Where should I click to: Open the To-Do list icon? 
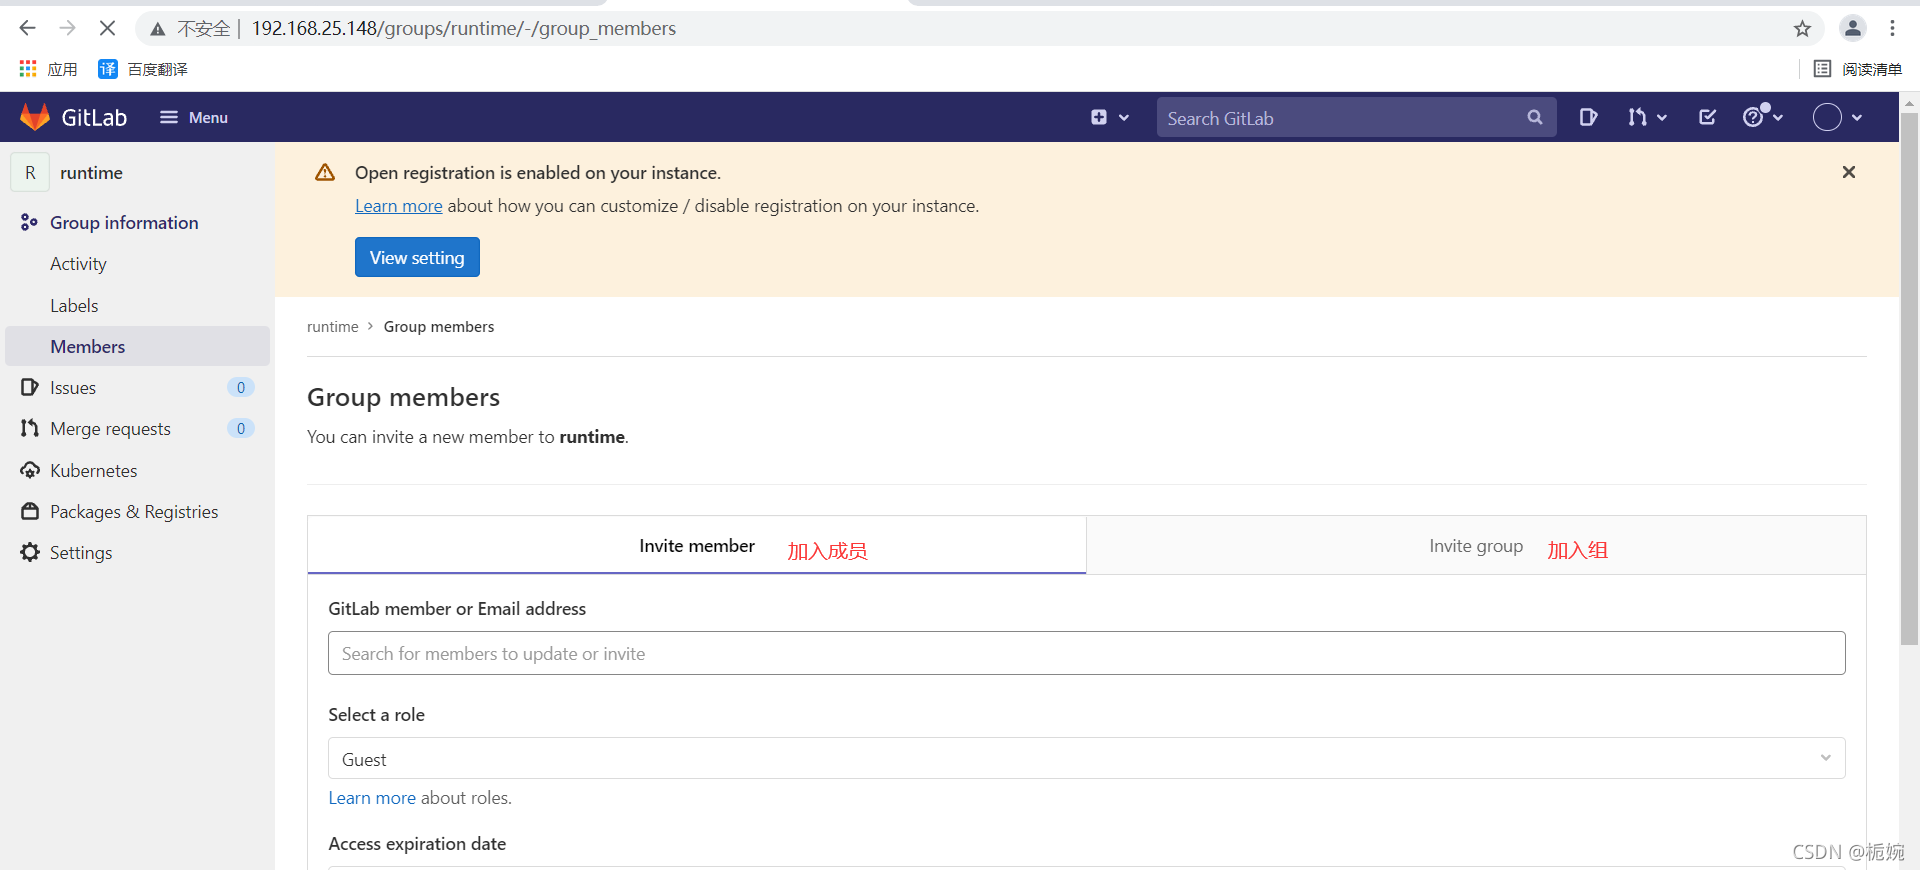tap(1707, 117)
